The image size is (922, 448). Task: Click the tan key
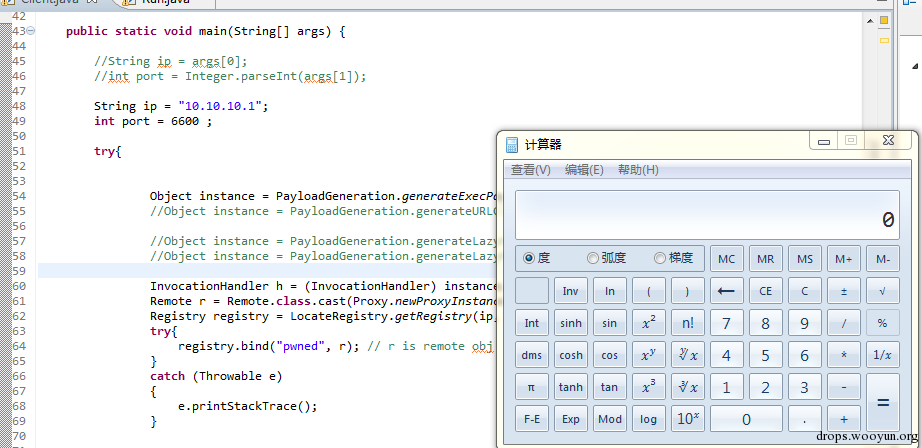click(x=610, y=387)
